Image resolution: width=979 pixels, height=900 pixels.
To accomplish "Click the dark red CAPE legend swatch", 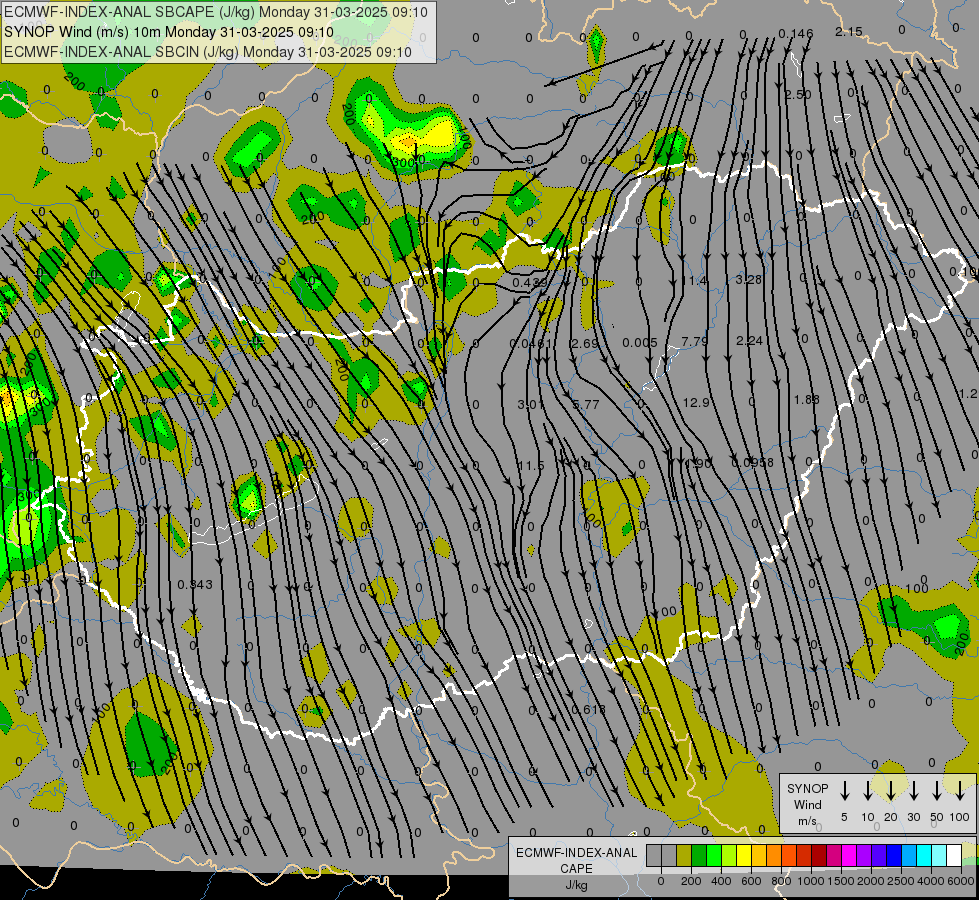I will click(x=819, y=855).
